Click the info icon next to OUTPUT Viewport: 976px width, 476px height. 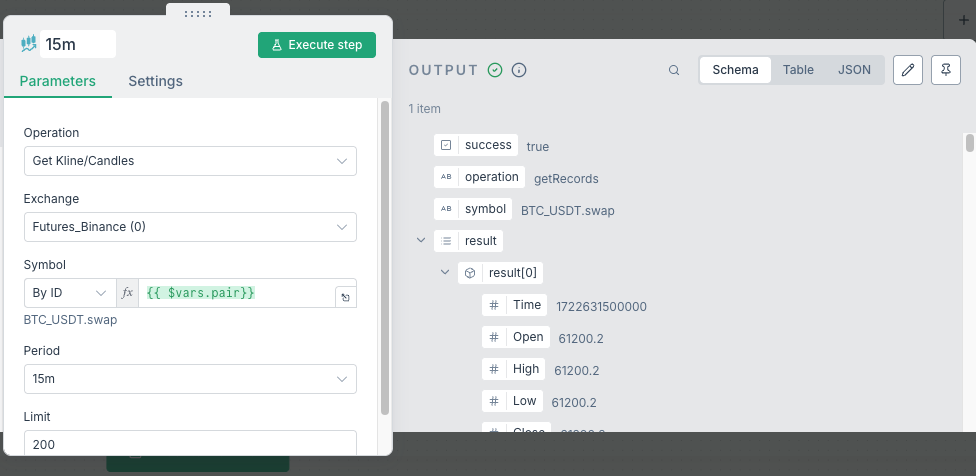(x=519, y=70)
